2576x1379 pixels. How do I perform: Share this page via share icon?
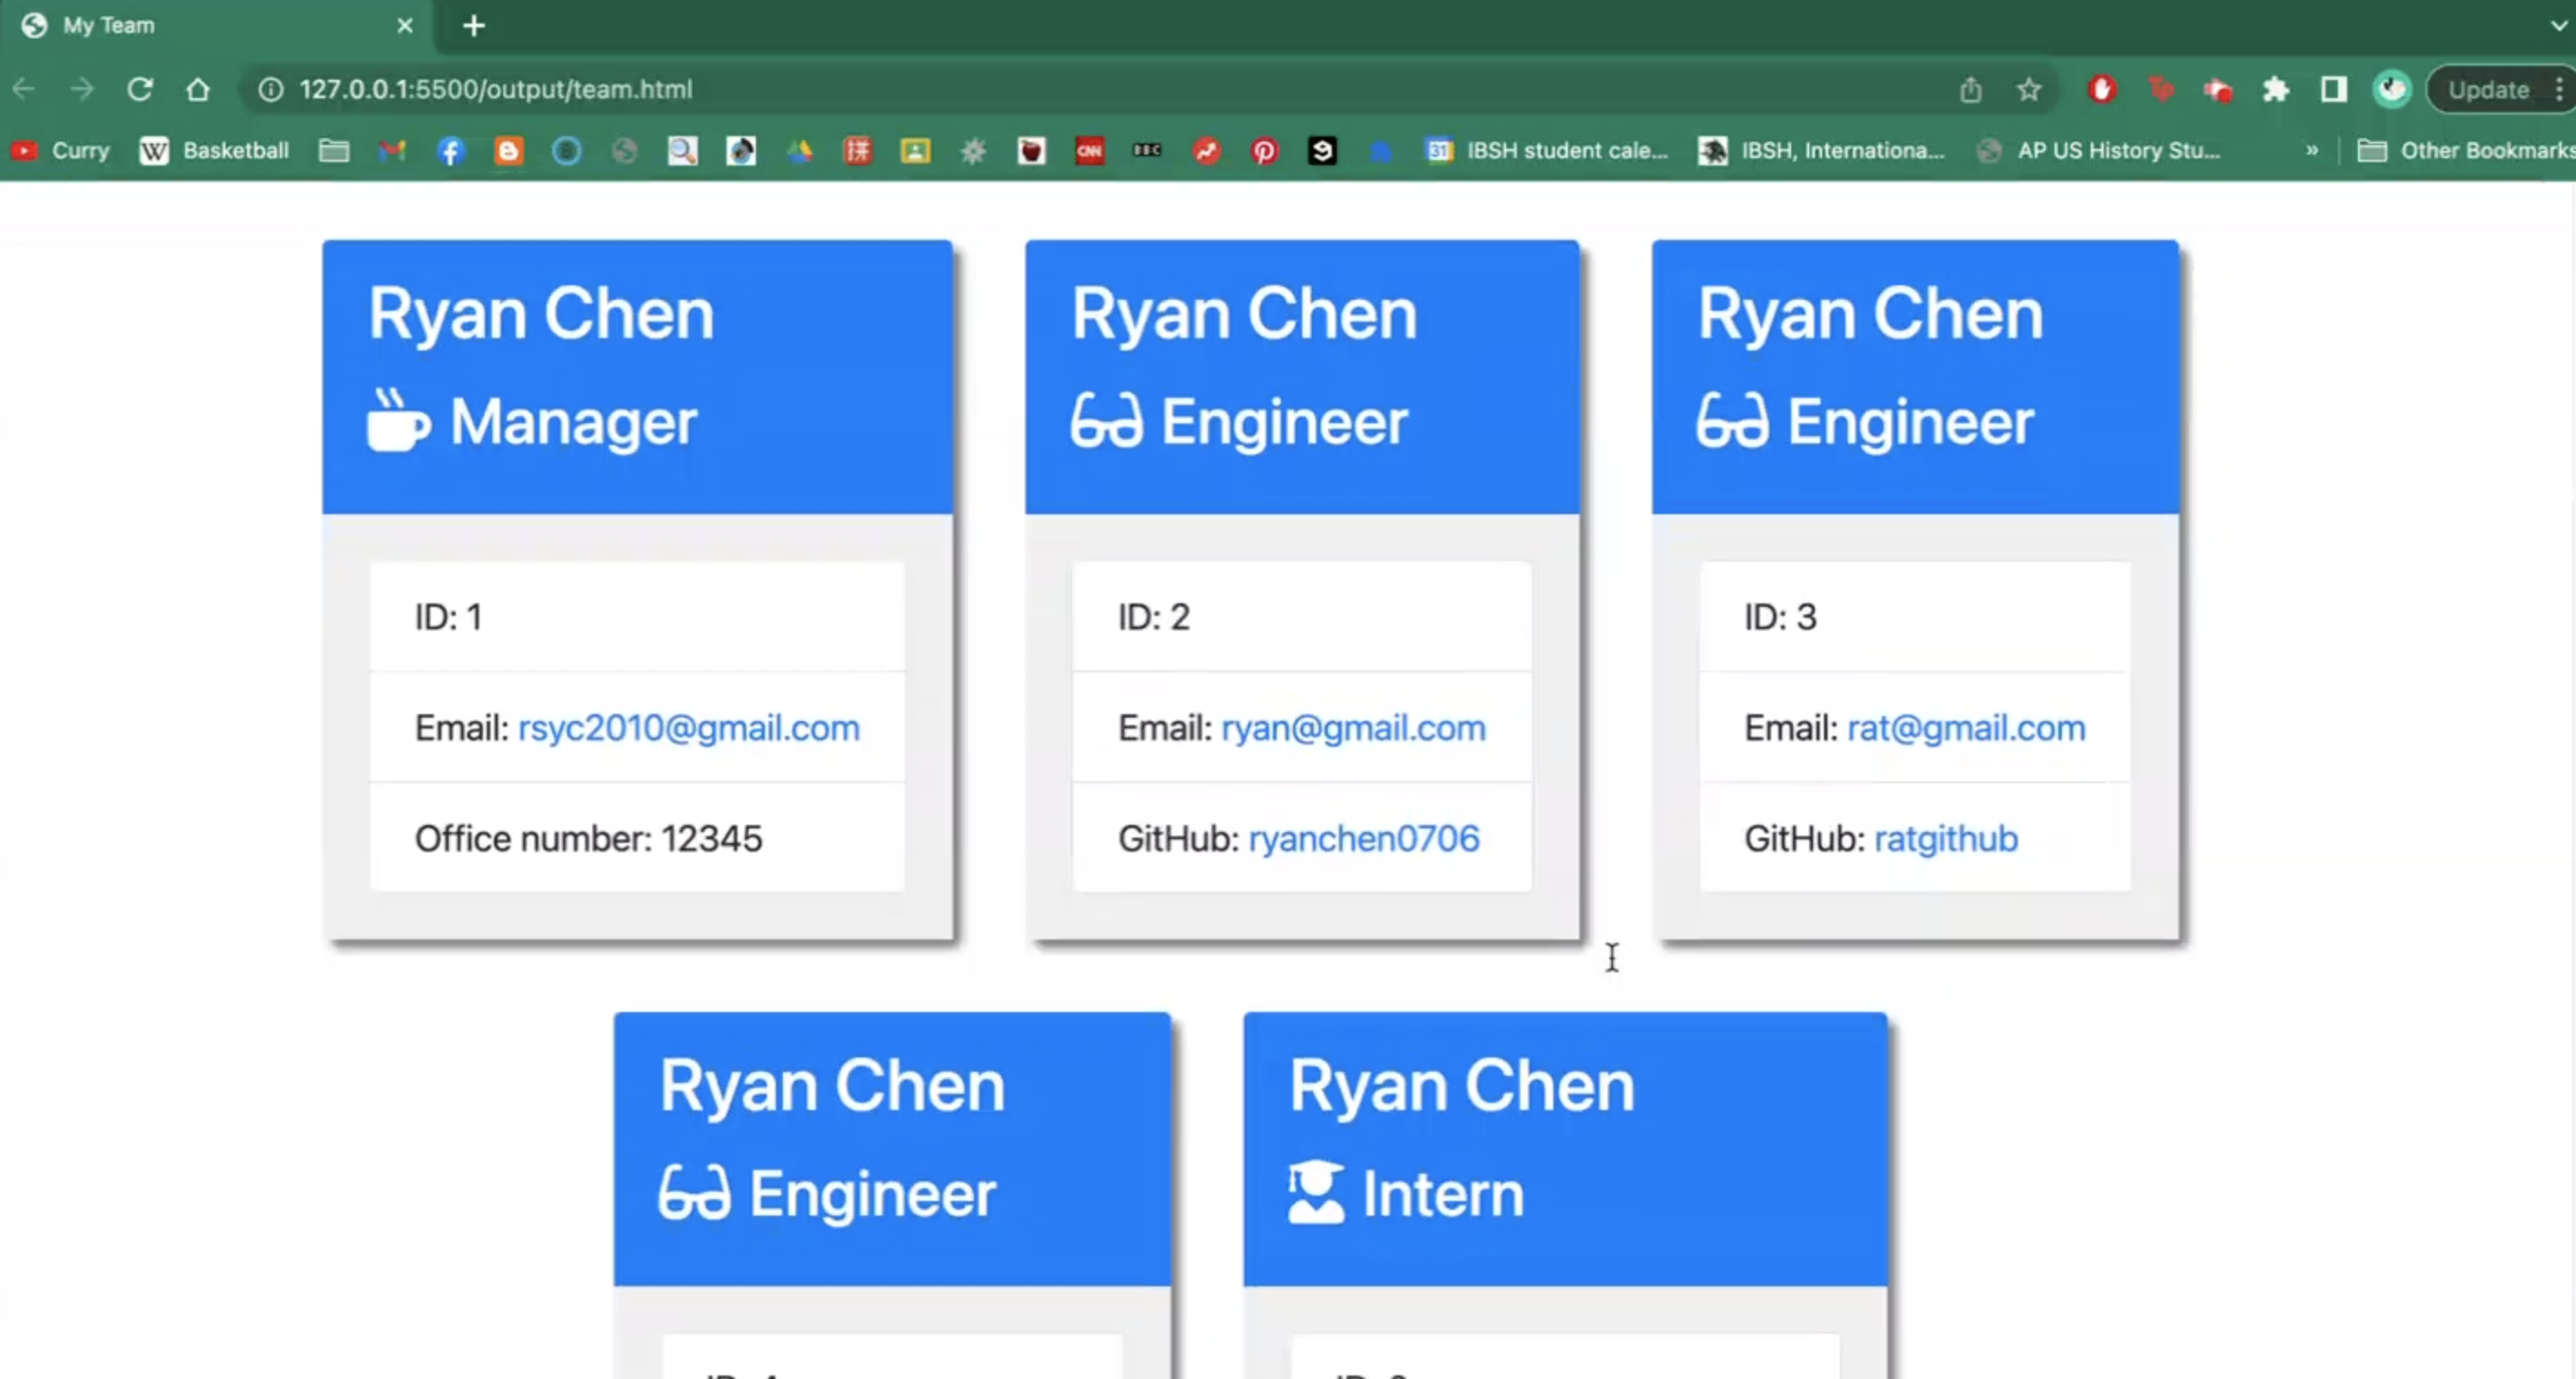(x=1970, y=90)
